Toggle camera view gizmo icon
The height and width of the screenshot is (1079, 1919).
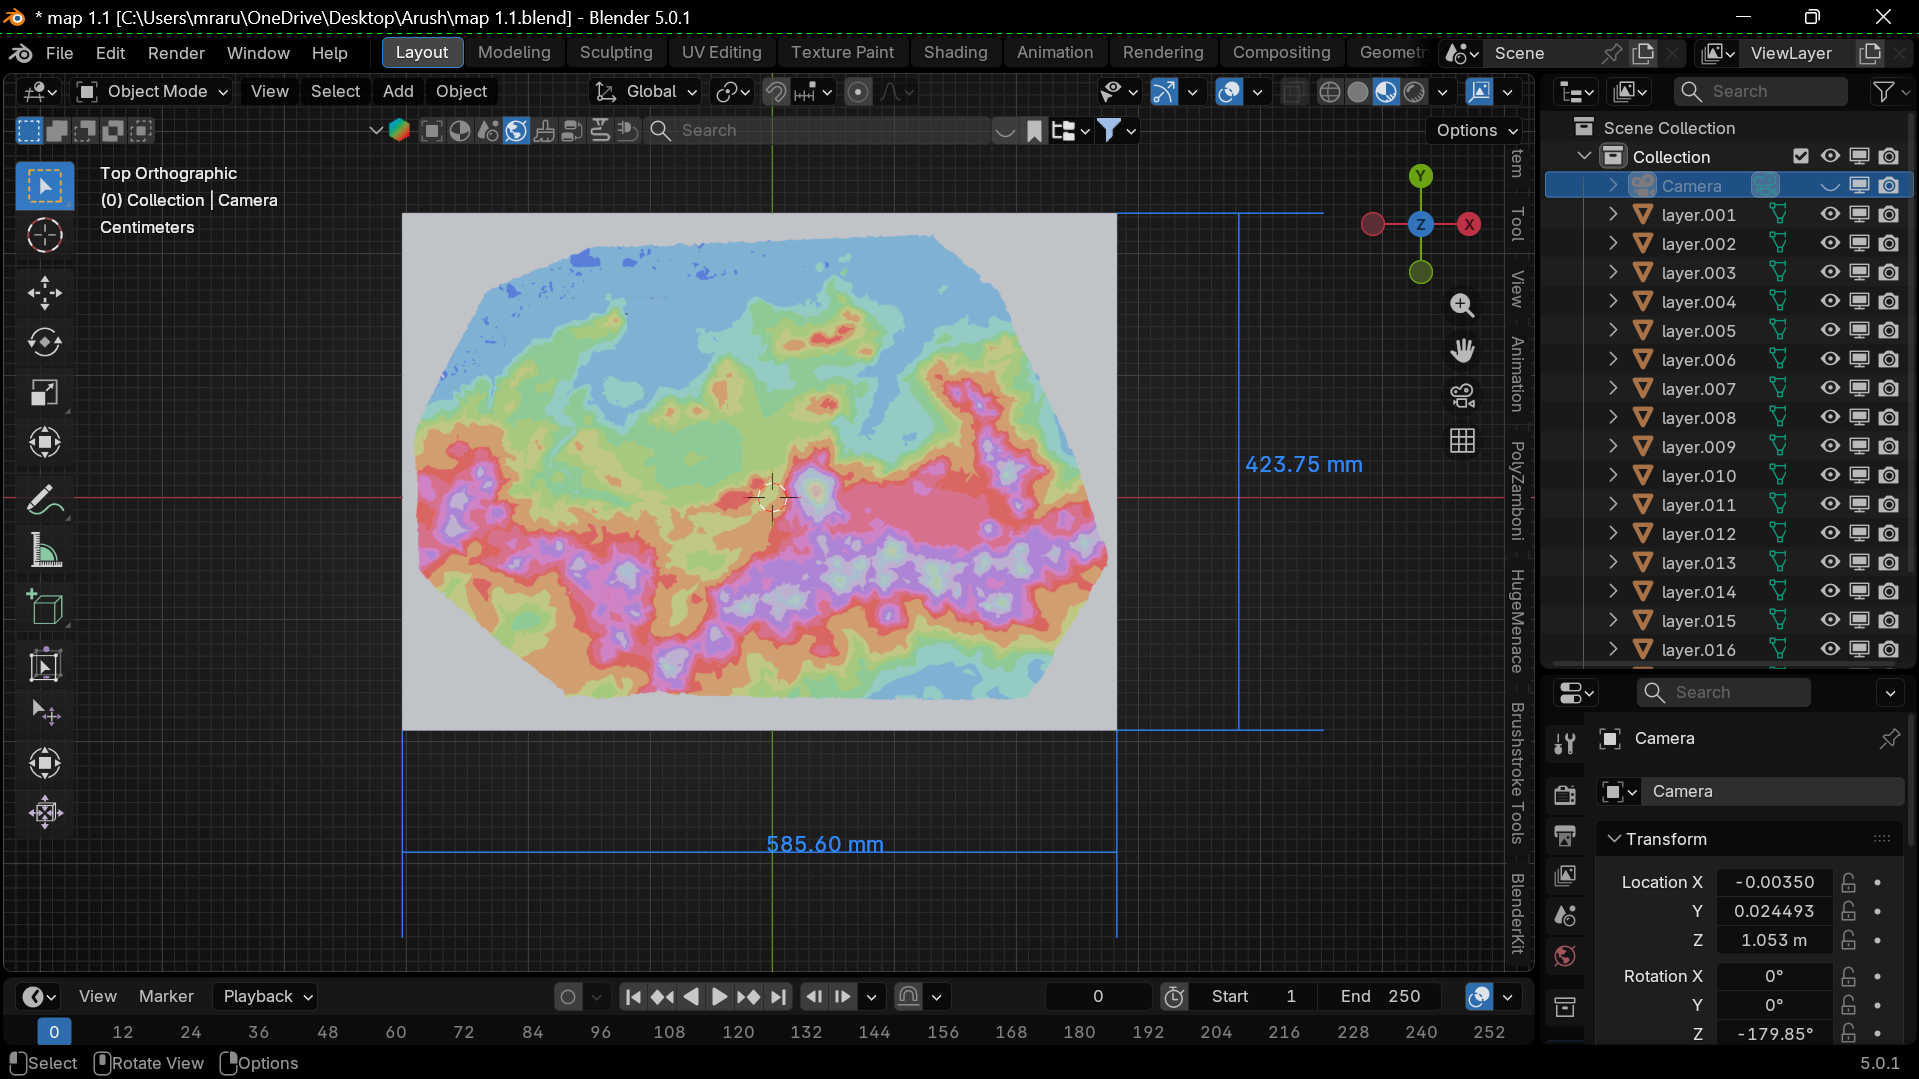click(1462, 396)
